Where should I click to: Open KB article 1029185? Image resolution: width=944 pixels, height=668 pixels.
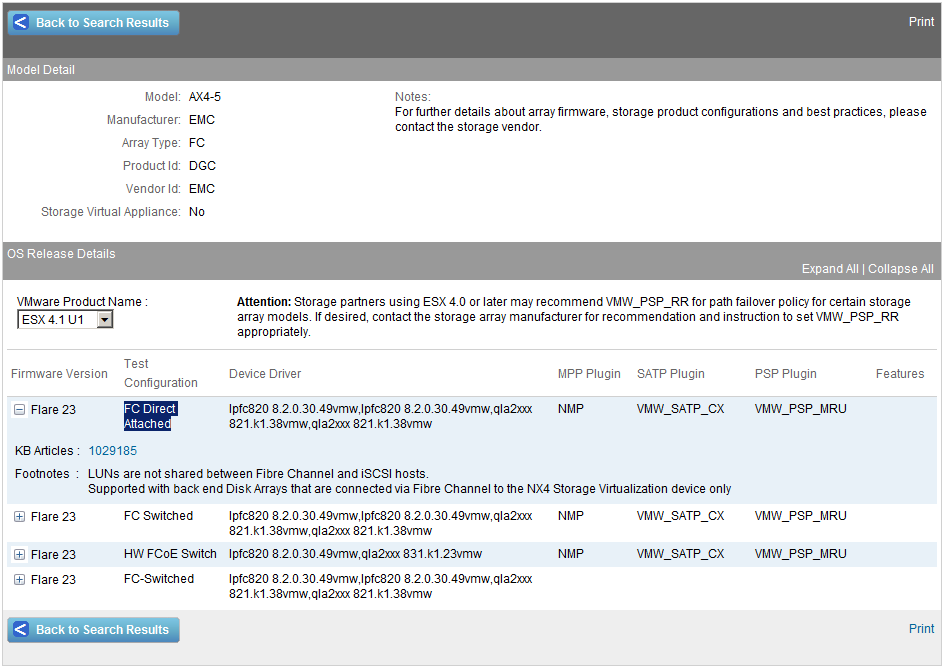click(x=111, y=450)
